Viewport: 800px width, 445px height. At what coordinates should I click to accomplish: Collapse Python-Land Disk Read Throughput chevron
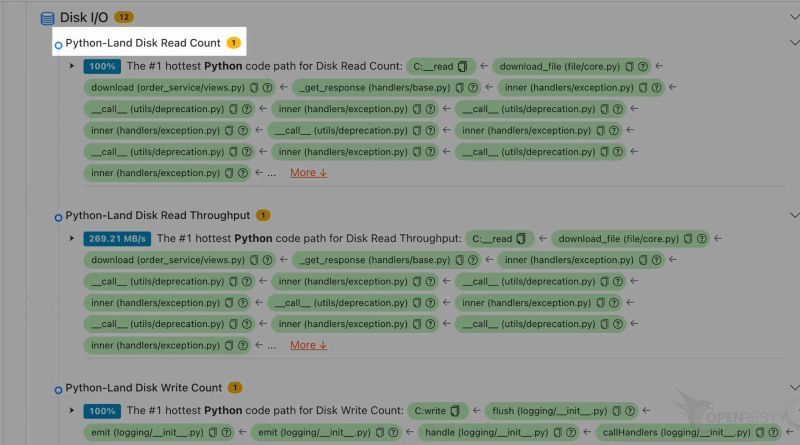[794, 215]
